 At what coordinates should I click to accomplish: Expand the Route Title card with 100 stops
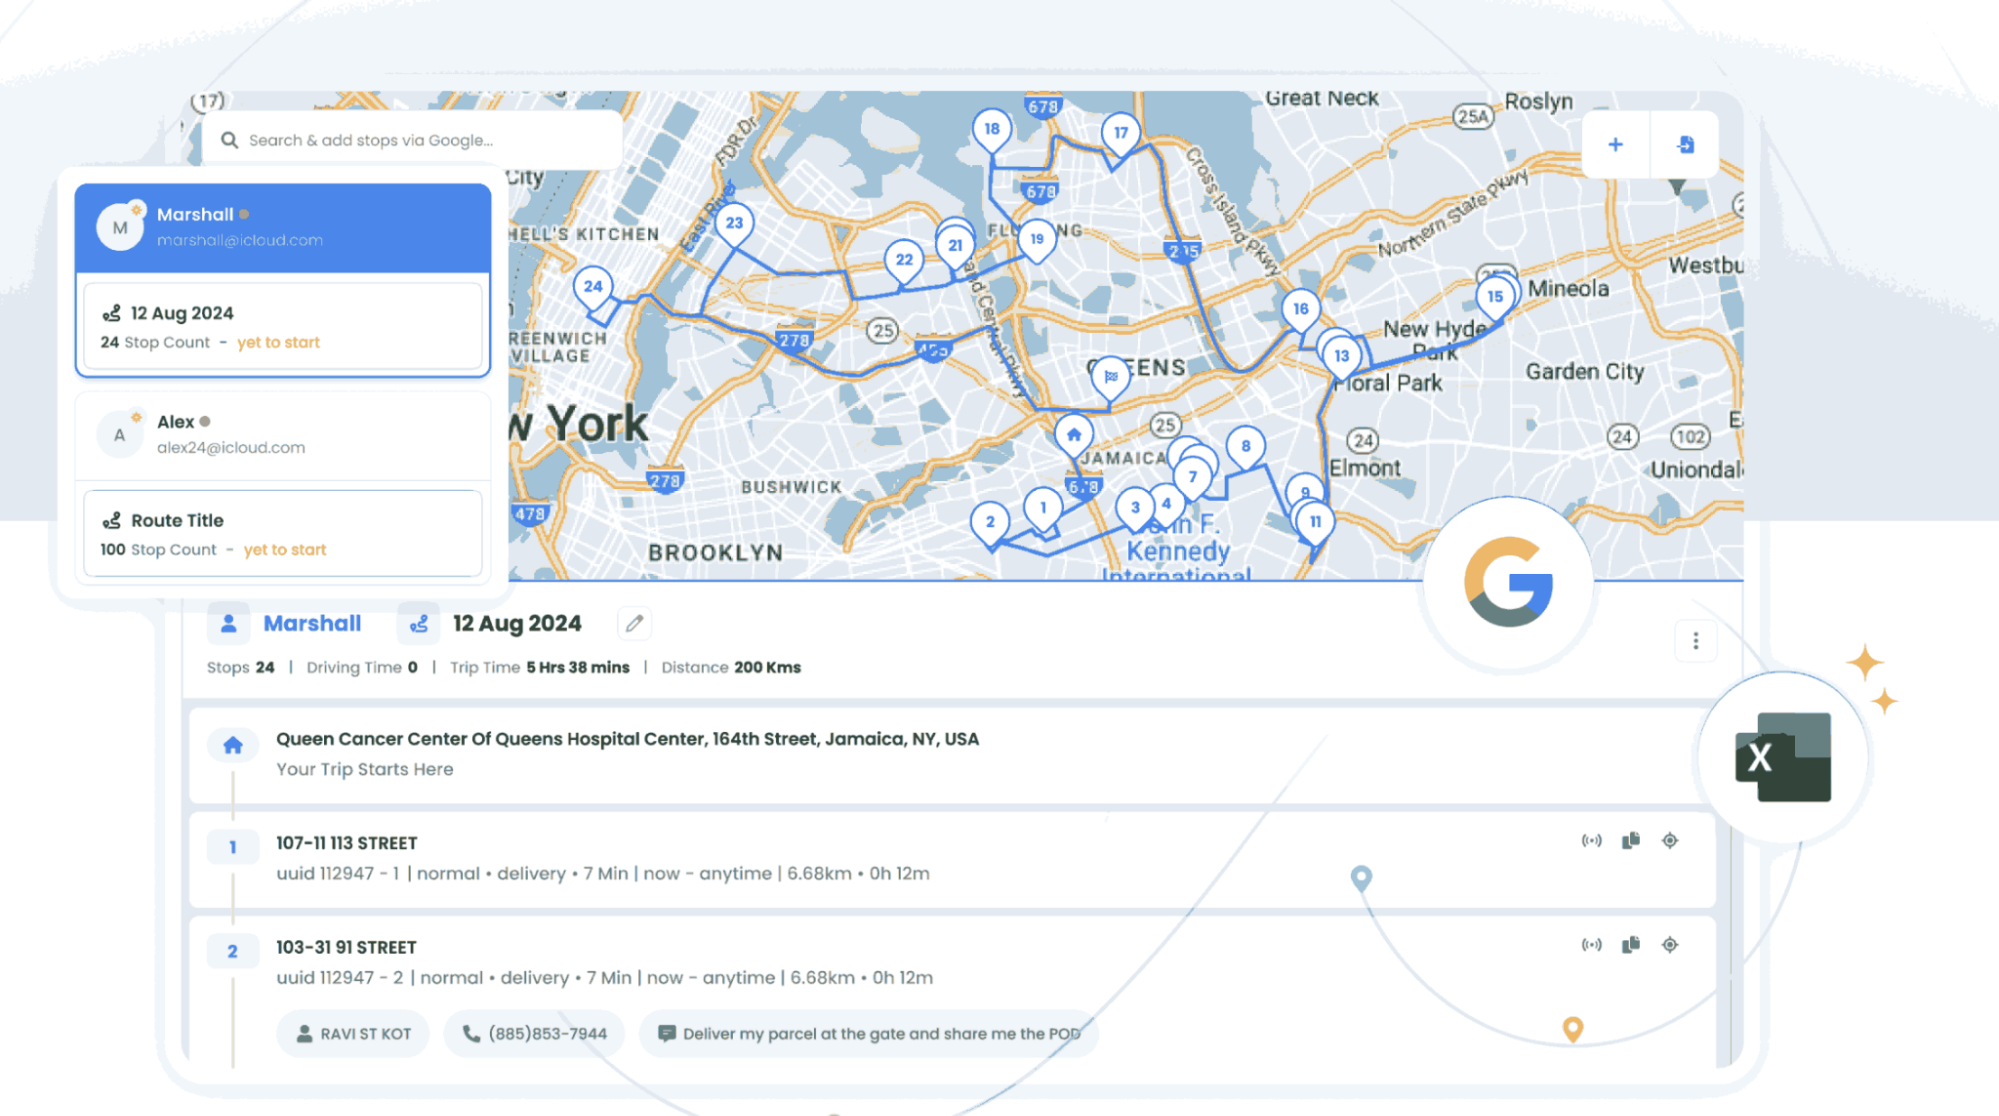283,533
